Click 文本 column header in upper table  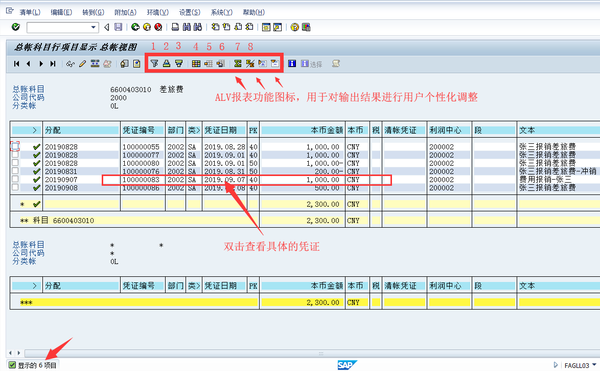pos(558,130)
